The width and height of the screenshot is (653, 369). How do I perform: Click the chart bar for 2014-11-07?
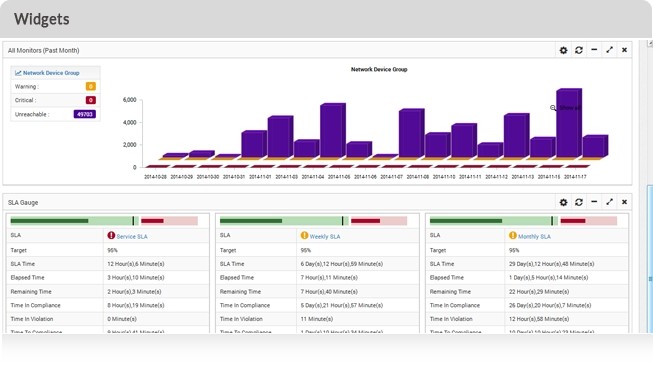click(411, 133)
